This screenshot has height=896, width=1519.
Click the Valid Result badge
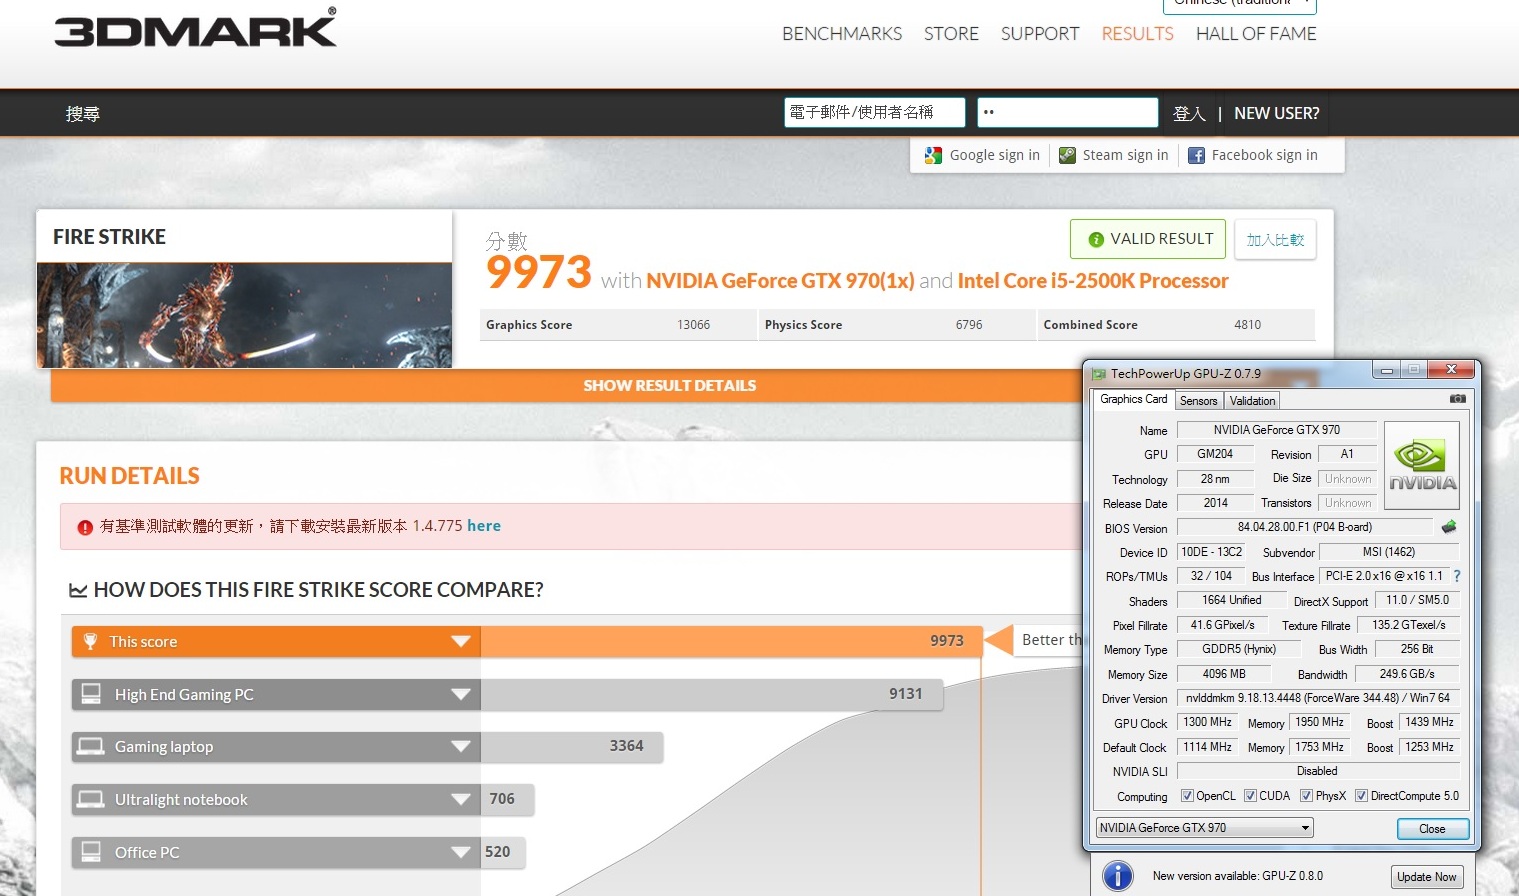(1148, 239)
